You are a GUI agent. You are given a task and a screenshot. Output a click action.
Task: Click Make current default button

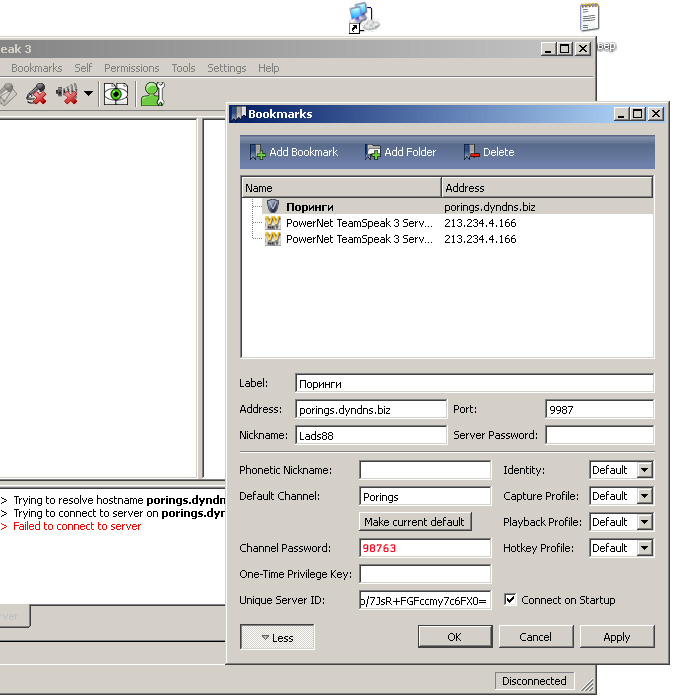(x=415, y=522)
